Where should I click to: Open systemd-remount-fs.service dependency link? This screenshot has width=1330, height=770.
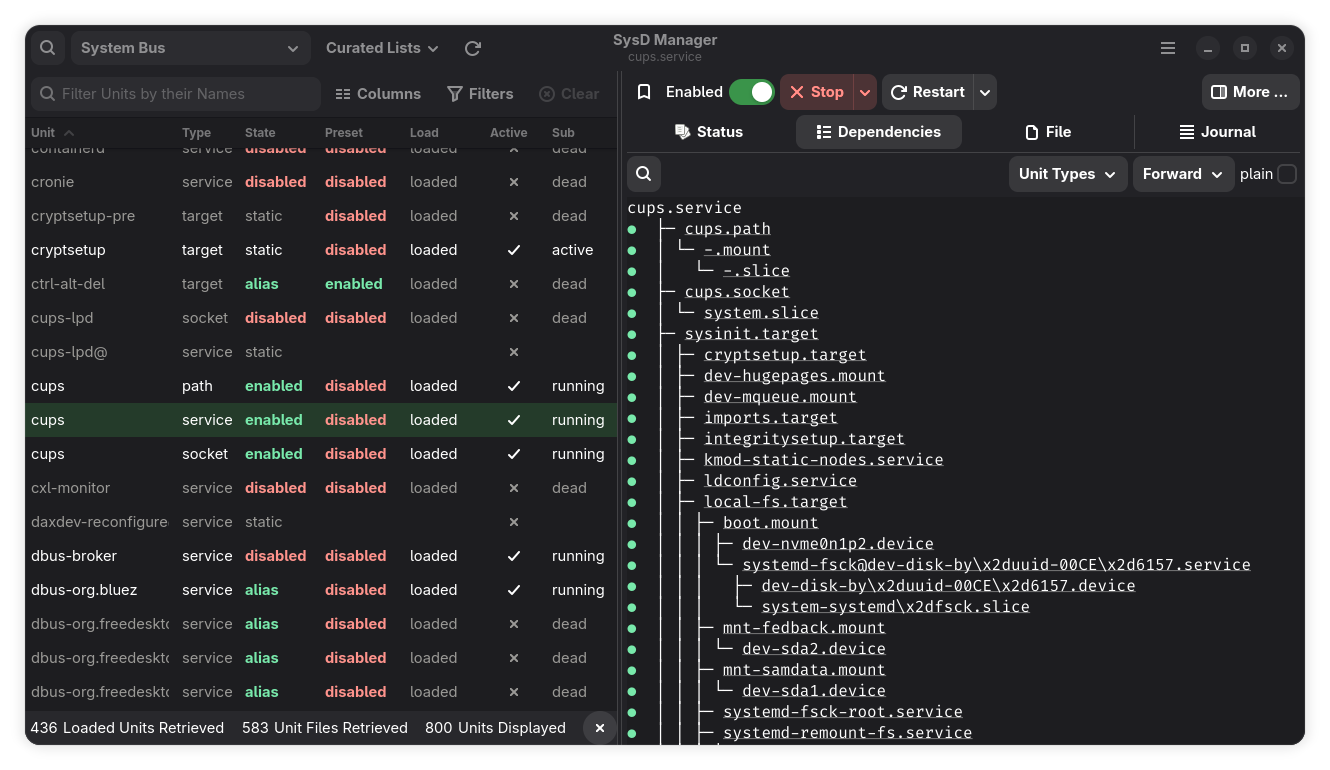[847, 733]
